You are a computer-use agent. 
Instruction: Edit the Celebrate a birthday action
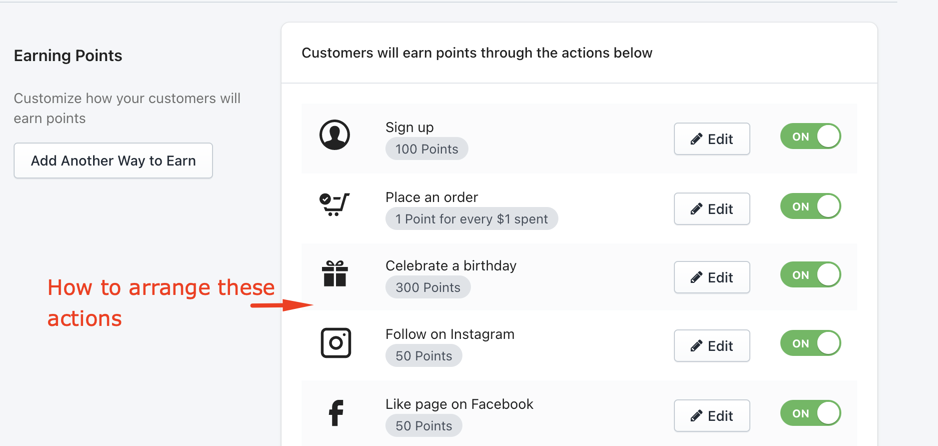(x=712, y=277)
